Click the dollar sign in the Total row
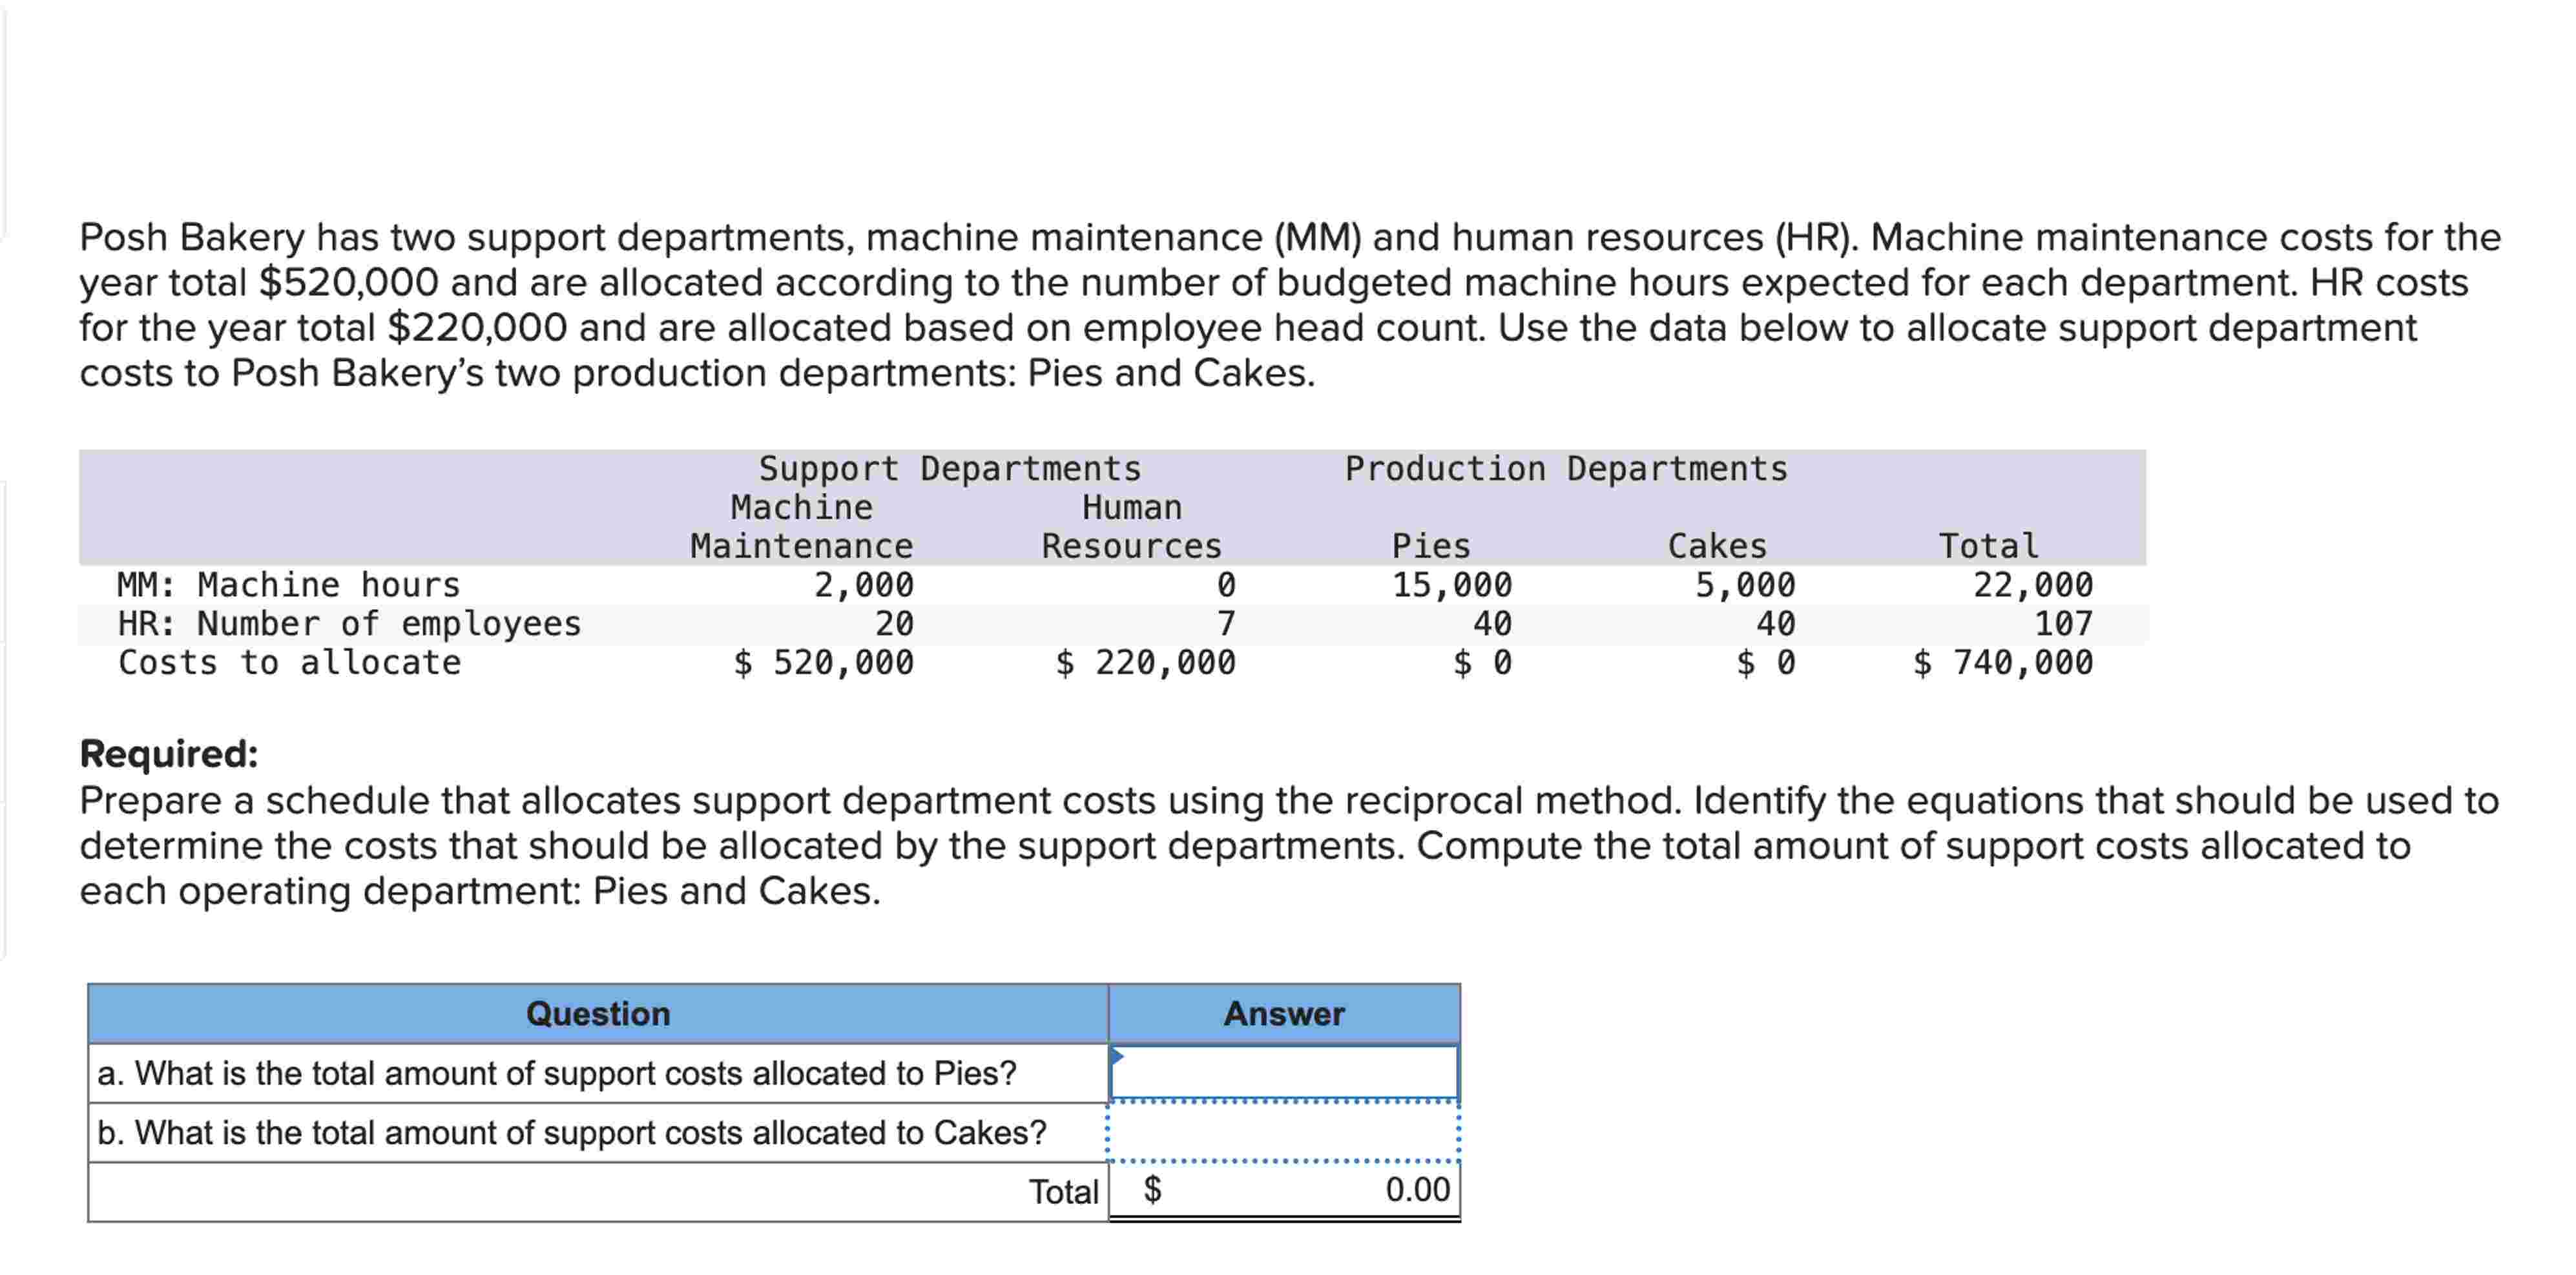The image size is (2576, 1275). (x=1152, y=1189)
